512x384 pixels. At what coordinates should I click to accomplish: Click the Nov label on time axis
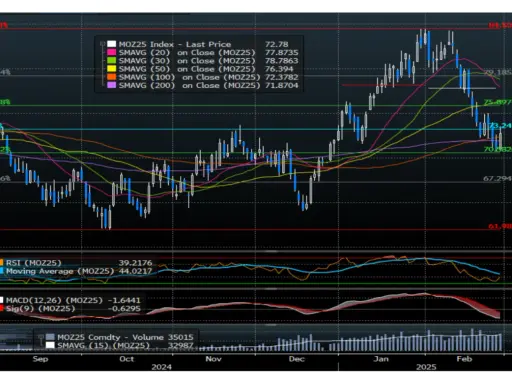click(x=213, y=359)
